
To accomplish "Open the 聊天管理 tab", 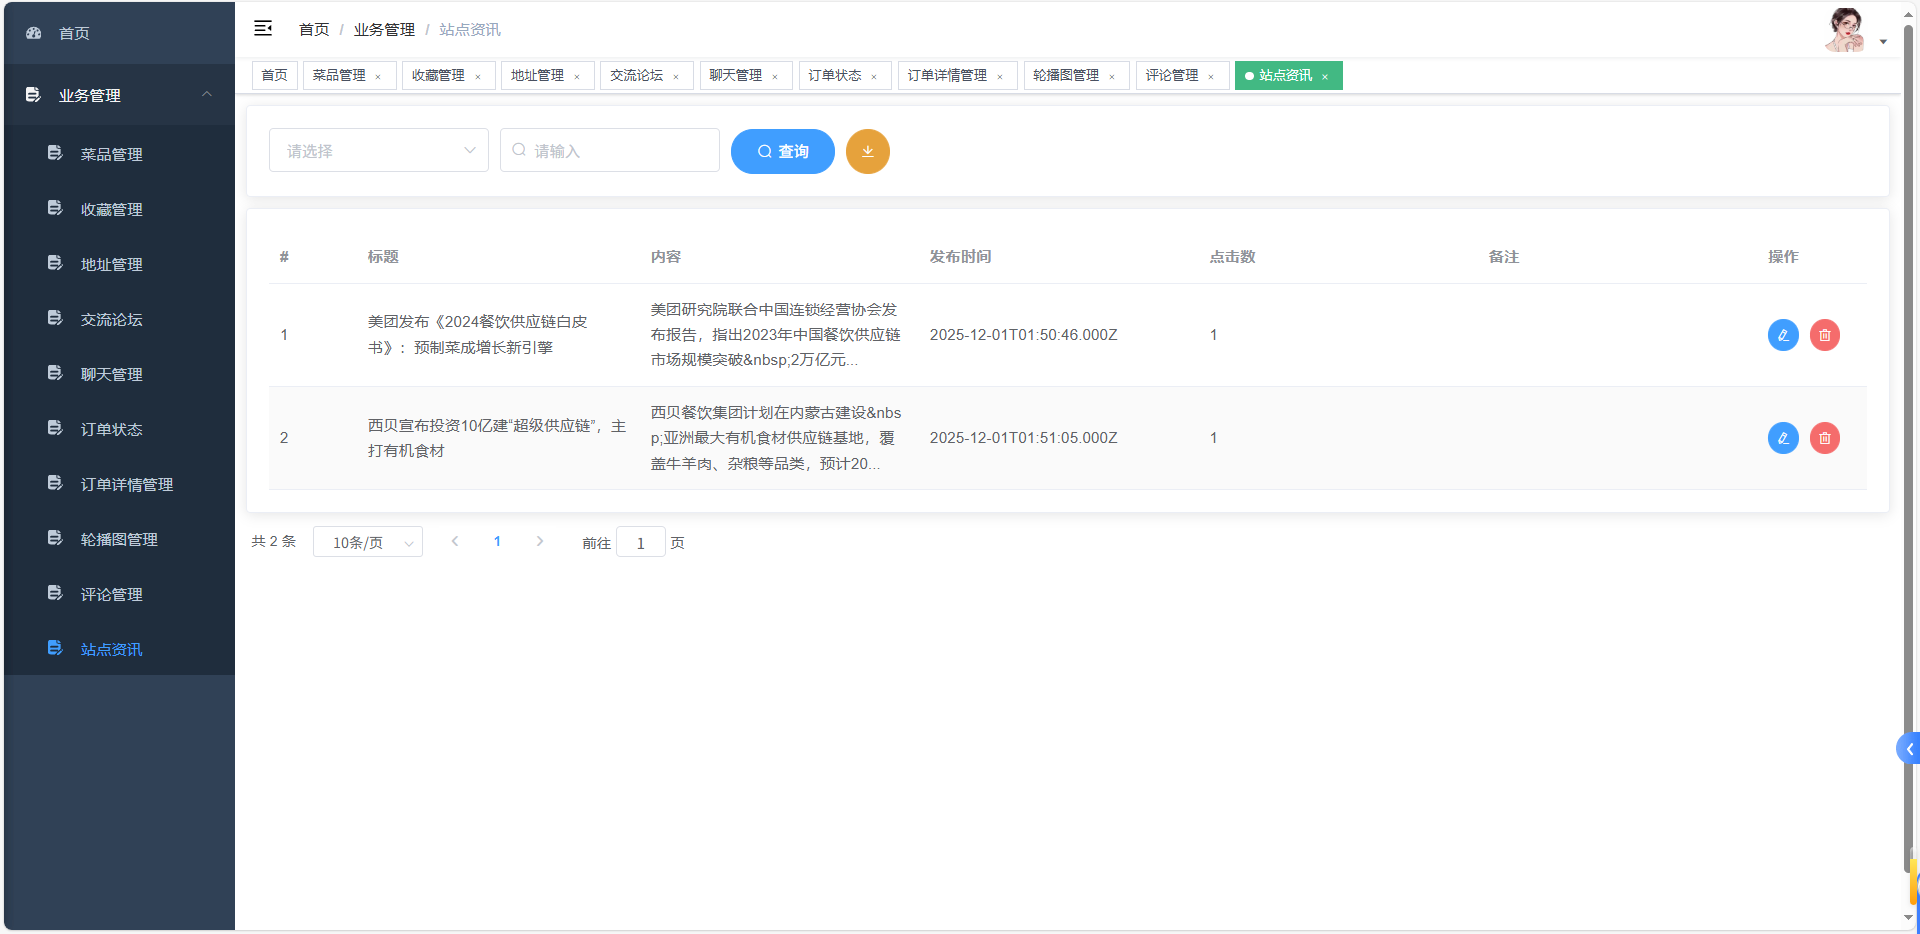I will point(735,75).
